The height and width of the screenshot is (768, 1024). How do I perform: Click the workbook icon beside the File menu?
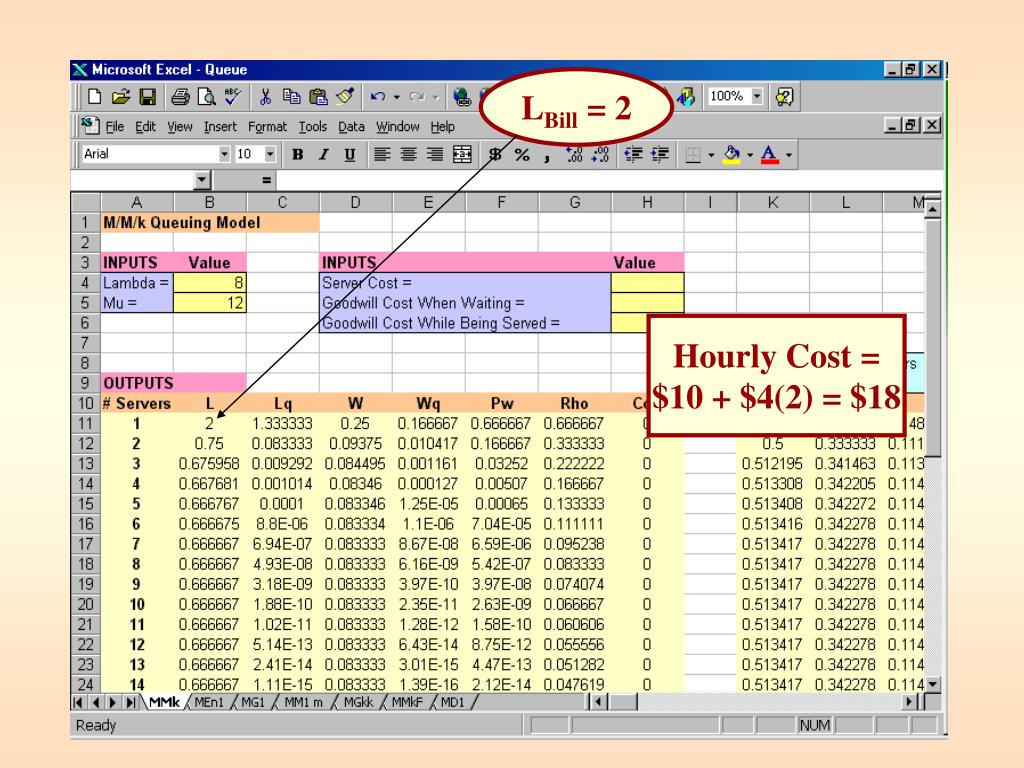(x=89, y=125)
